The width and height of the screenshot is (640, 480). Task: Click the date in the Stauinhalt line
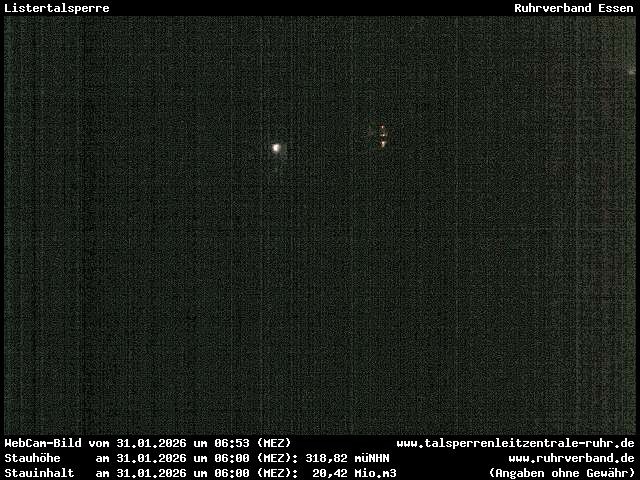[151, 473]
